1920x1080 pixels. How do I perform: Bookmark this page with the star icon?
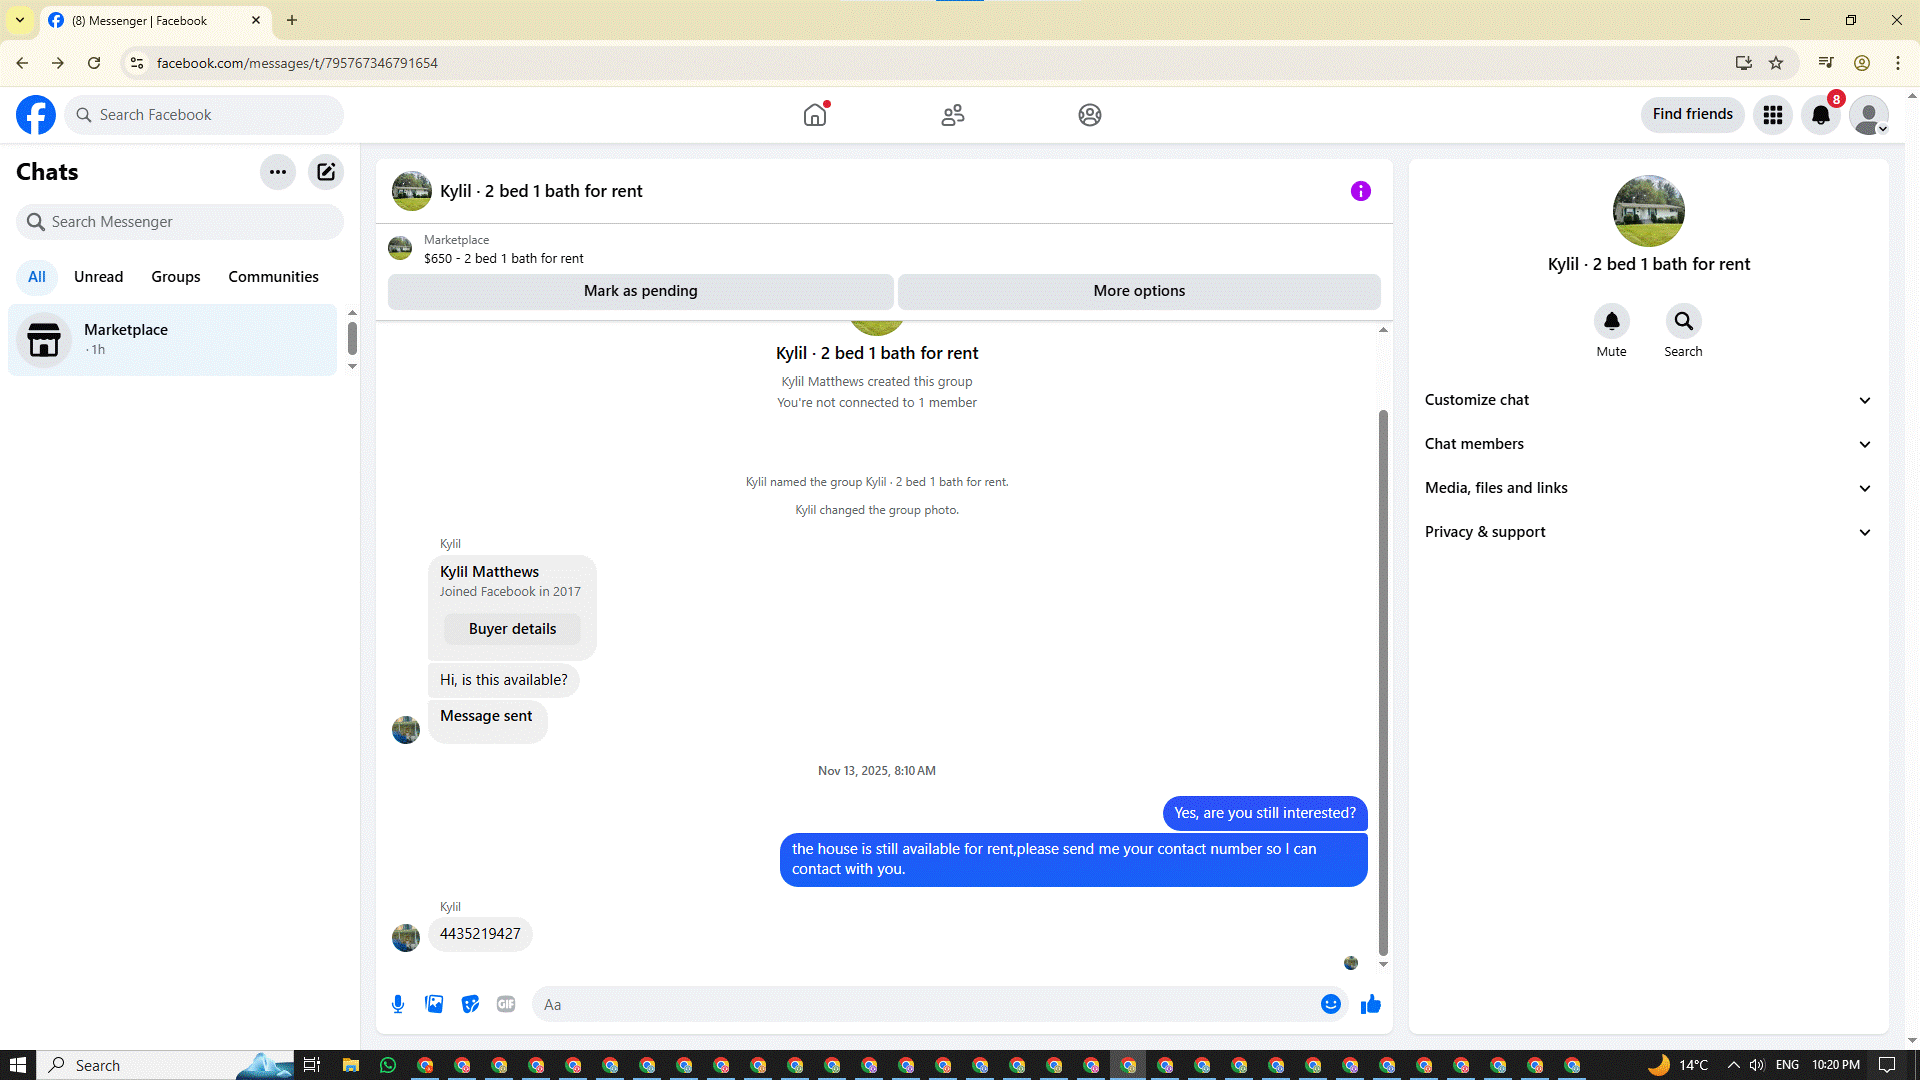coord(1776,63)
